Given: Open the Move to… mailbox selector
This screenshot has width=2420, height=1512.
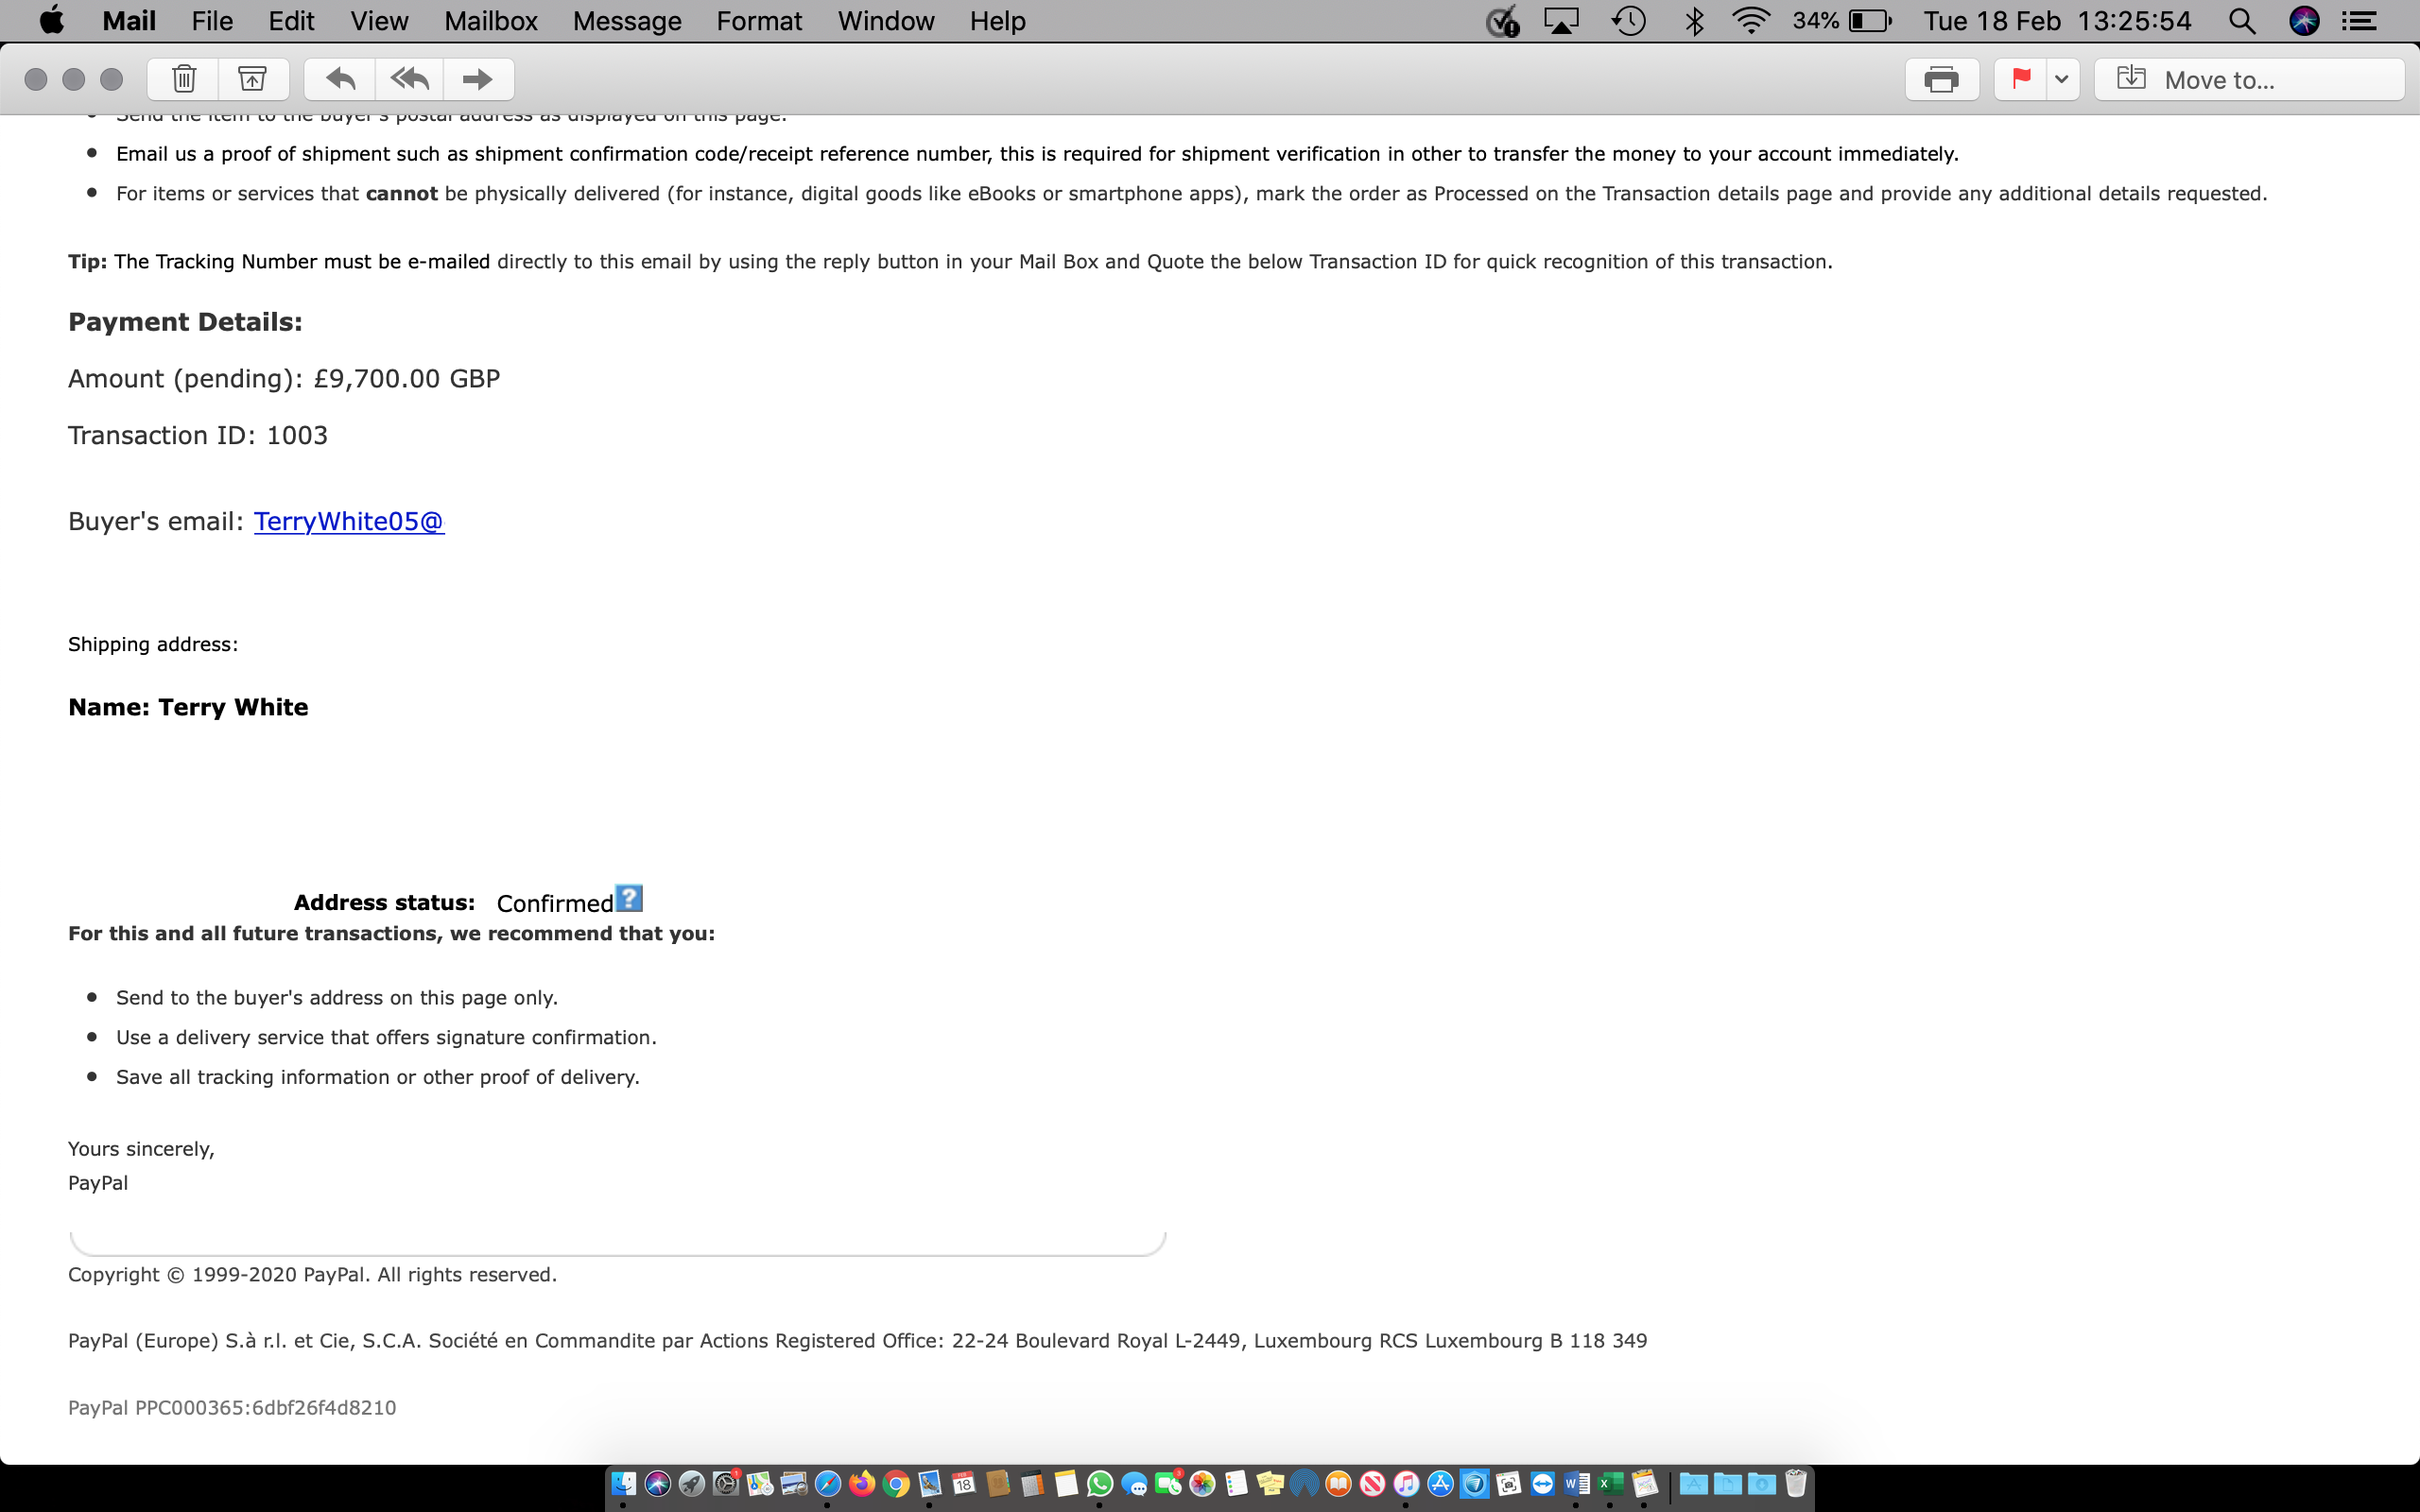Looking at the screenshot, I should point(2249,79).
